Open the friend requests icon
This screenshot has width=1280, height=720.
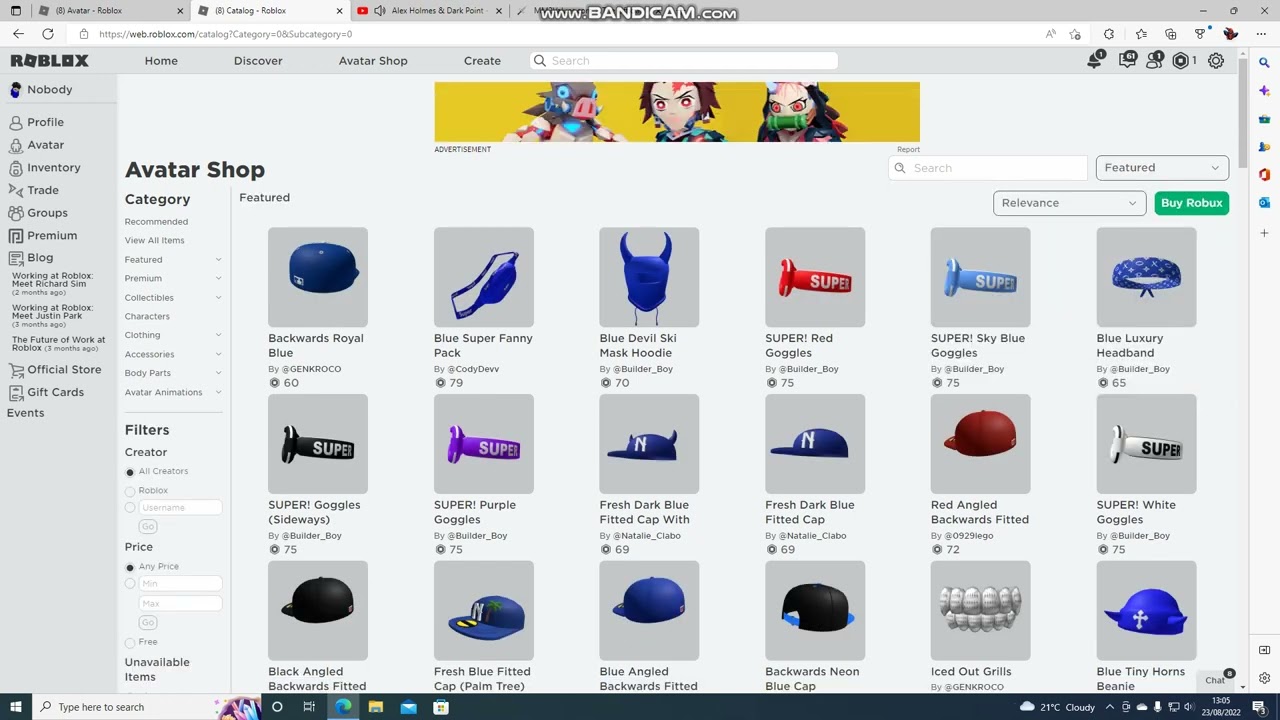point(1155,61)
